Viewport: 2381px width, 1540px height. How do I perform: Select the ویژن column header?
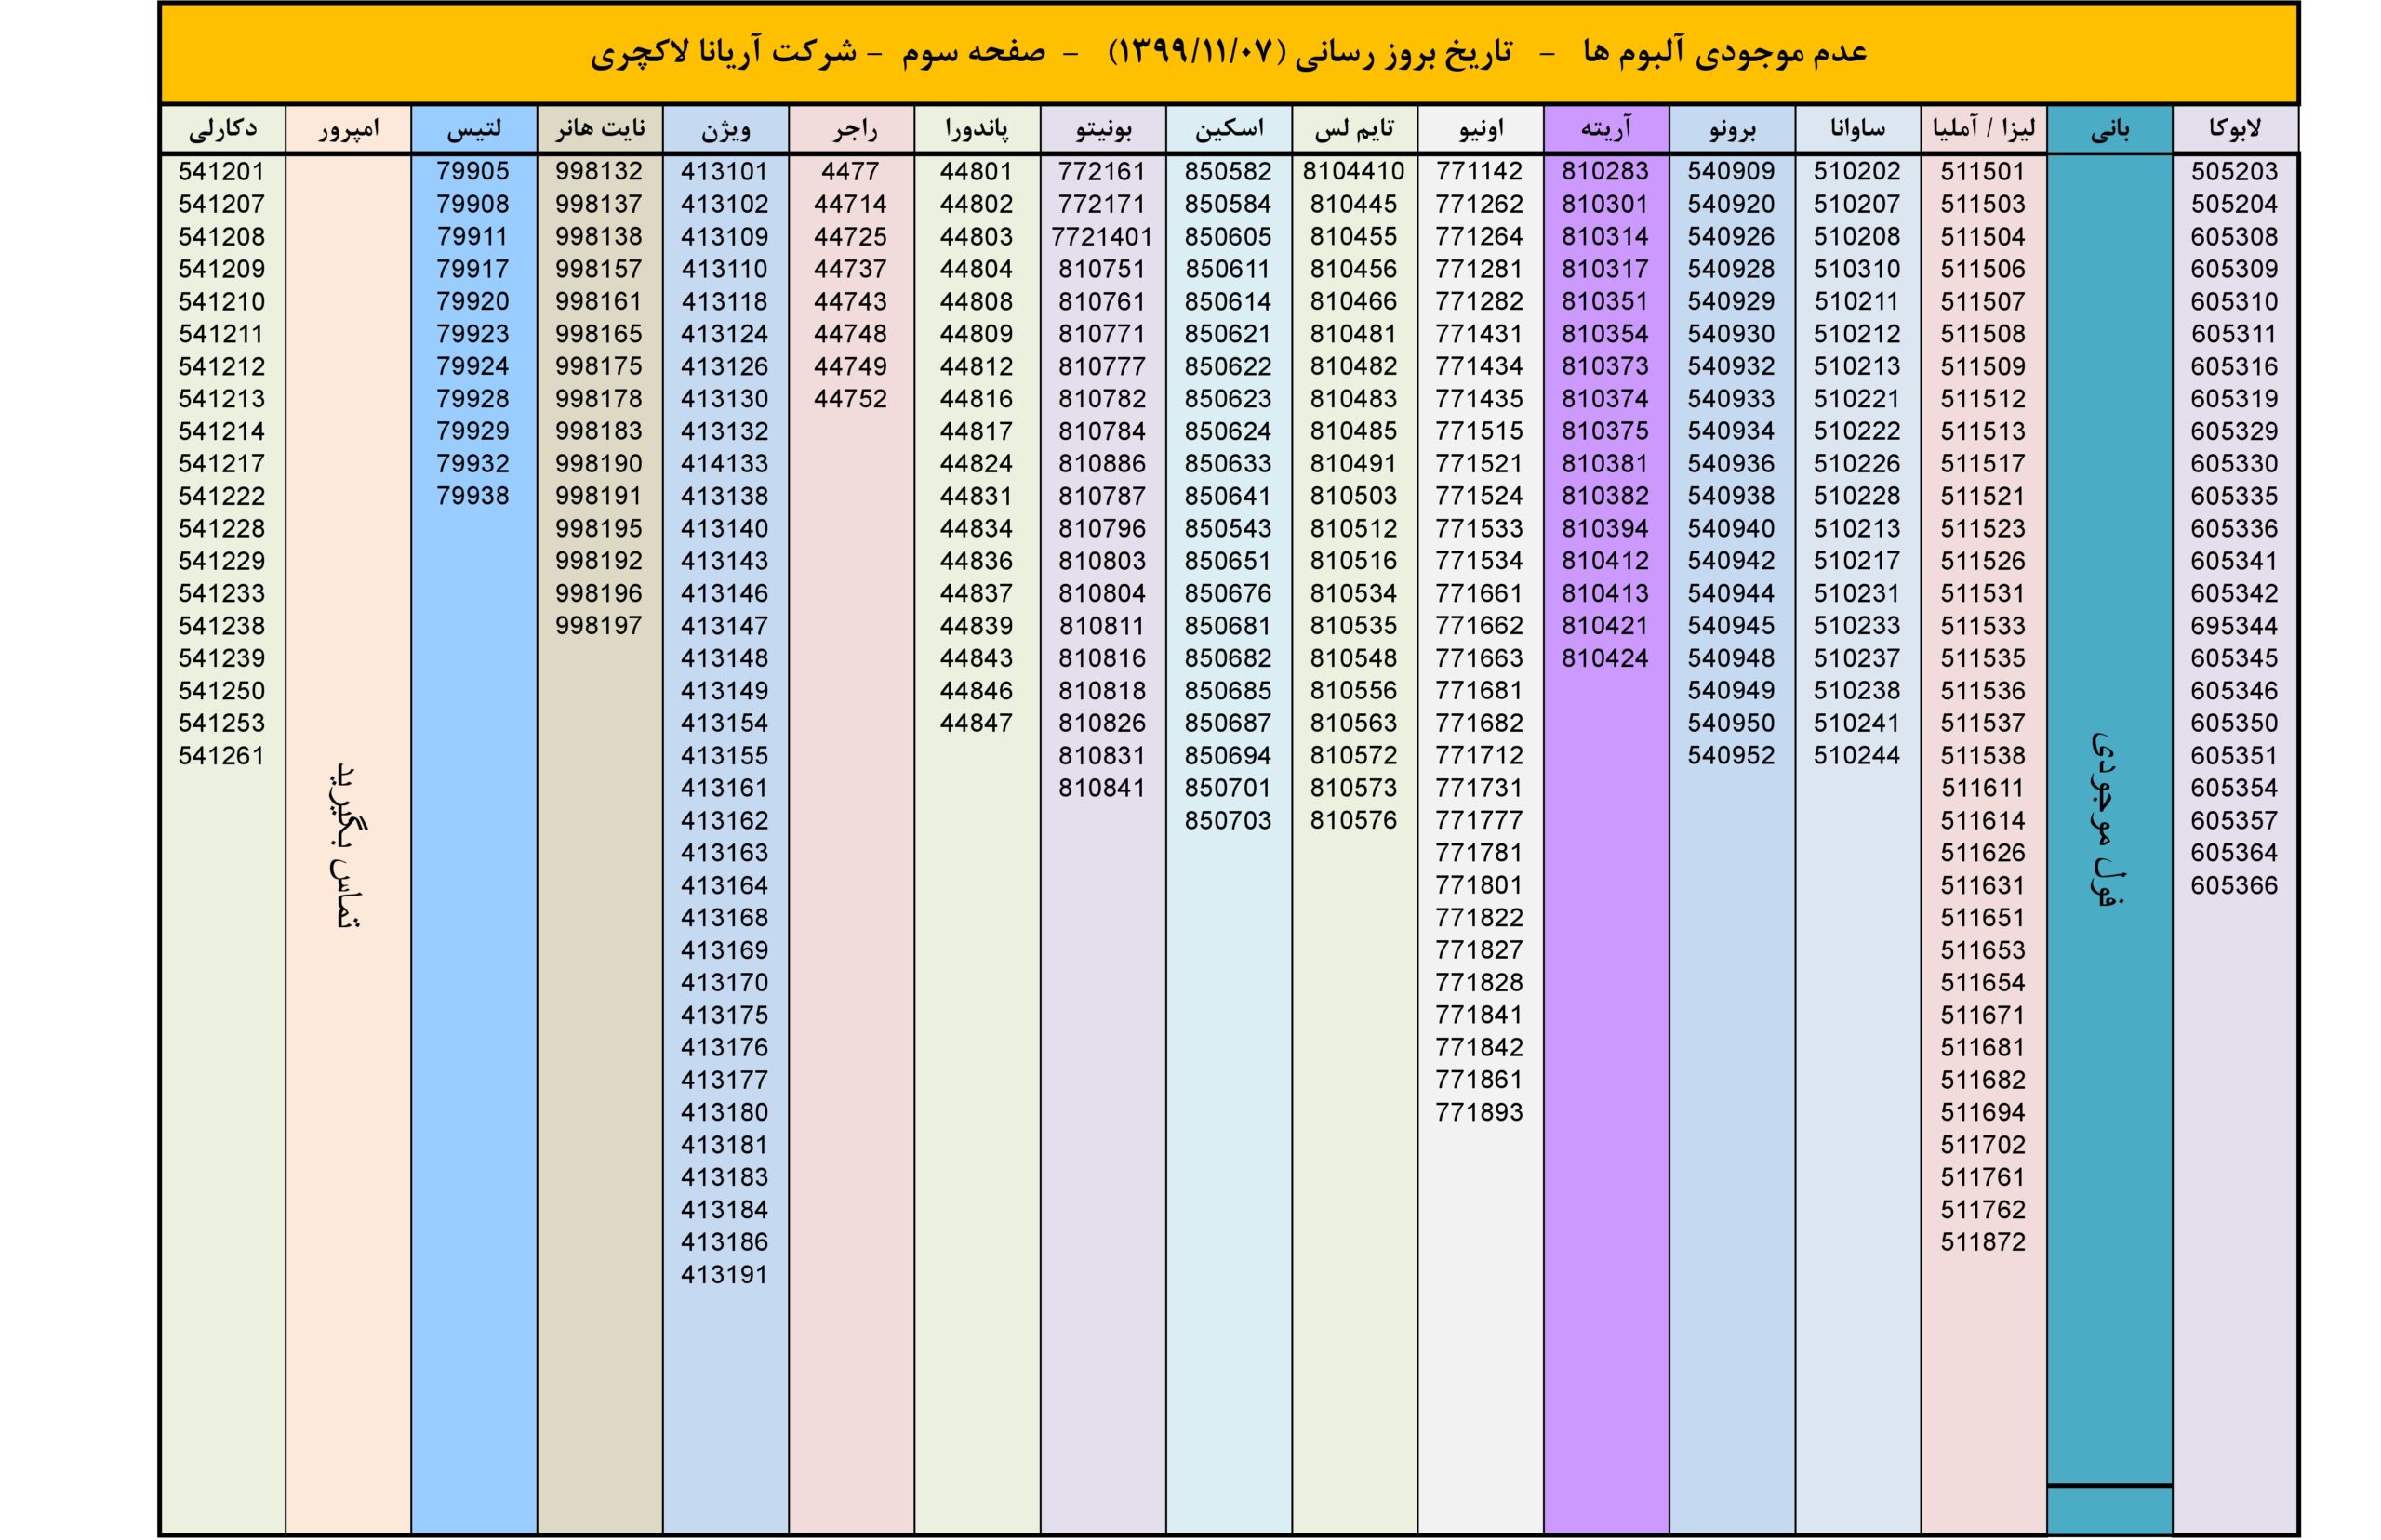tap(725, 129)
